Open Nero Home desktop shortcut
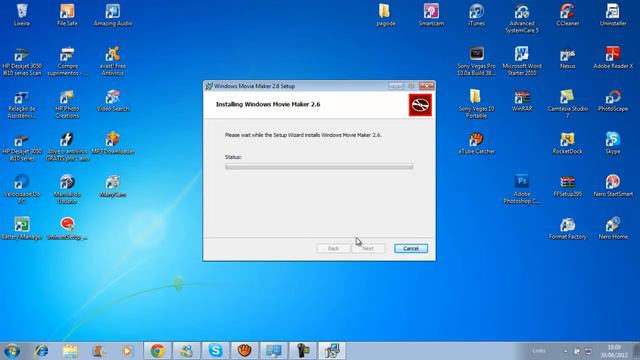The height and width of the screenshot is (360, 640). 613,229
